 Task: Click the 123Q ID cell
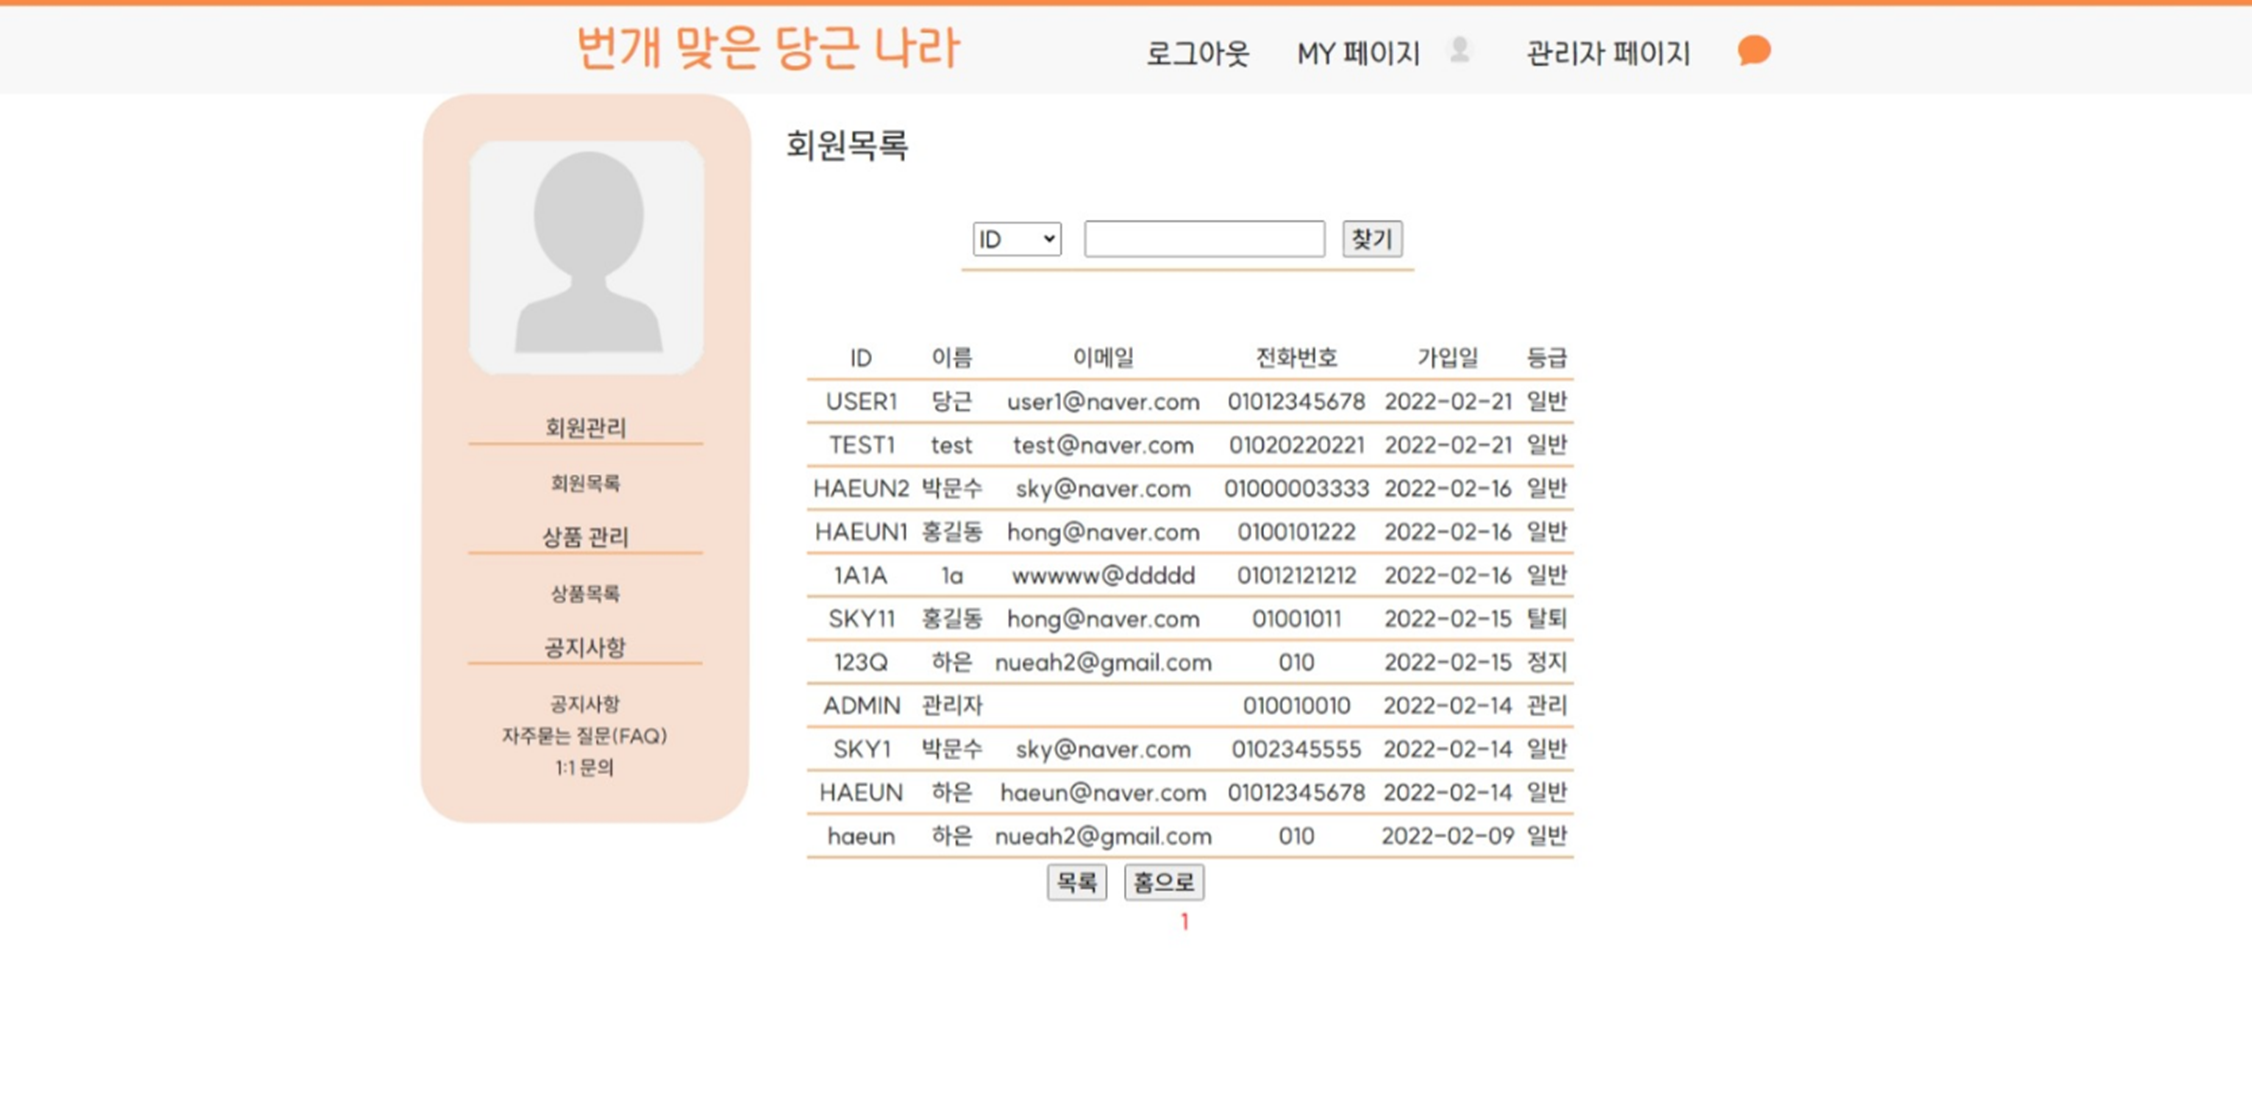click(861, 662)
